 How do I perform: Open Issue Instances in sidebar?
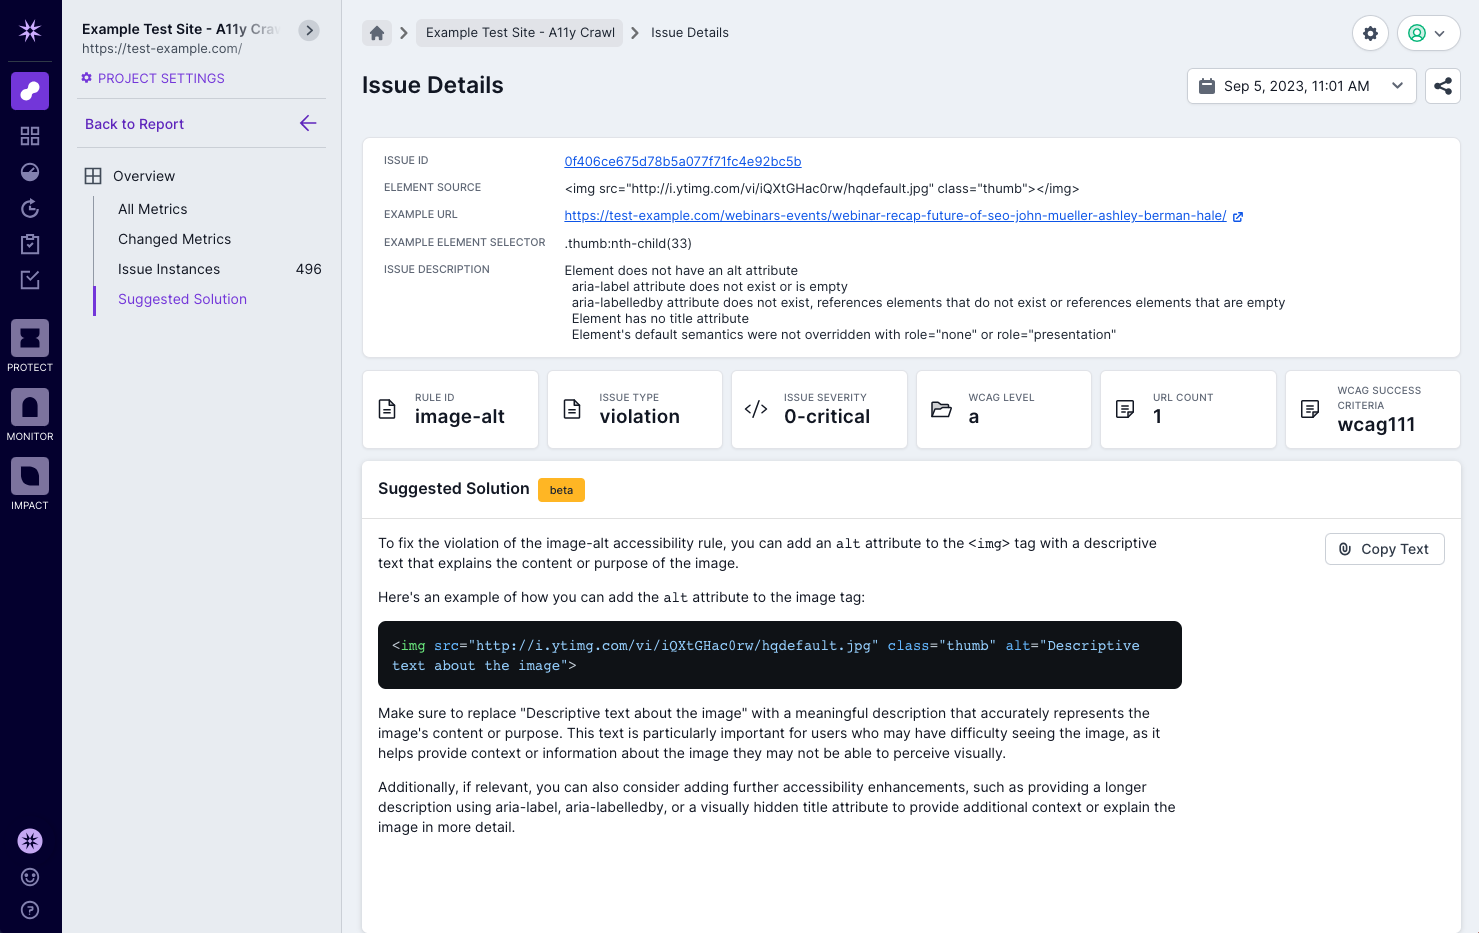point(169,269)
